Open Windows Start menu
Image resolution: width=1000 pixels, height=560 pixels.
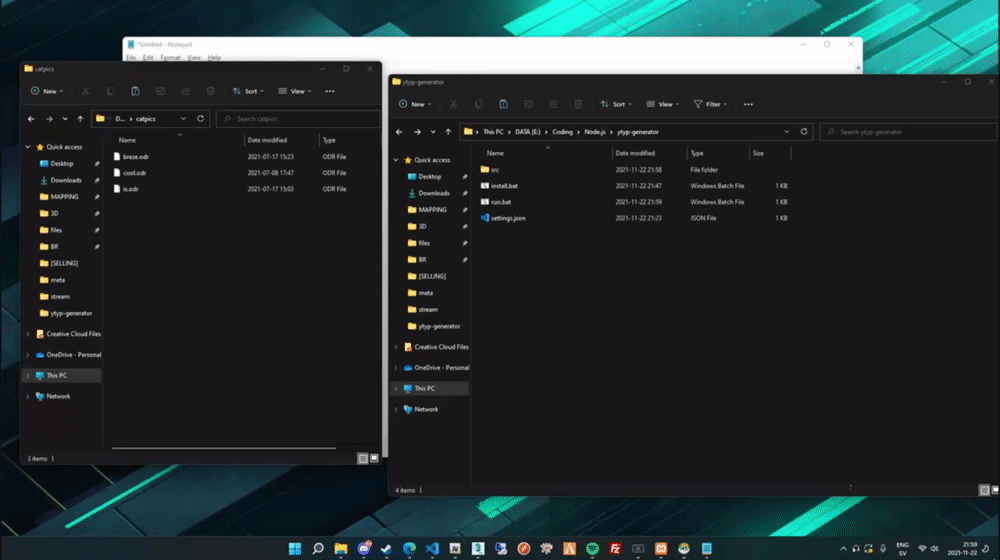click(295, 549)
